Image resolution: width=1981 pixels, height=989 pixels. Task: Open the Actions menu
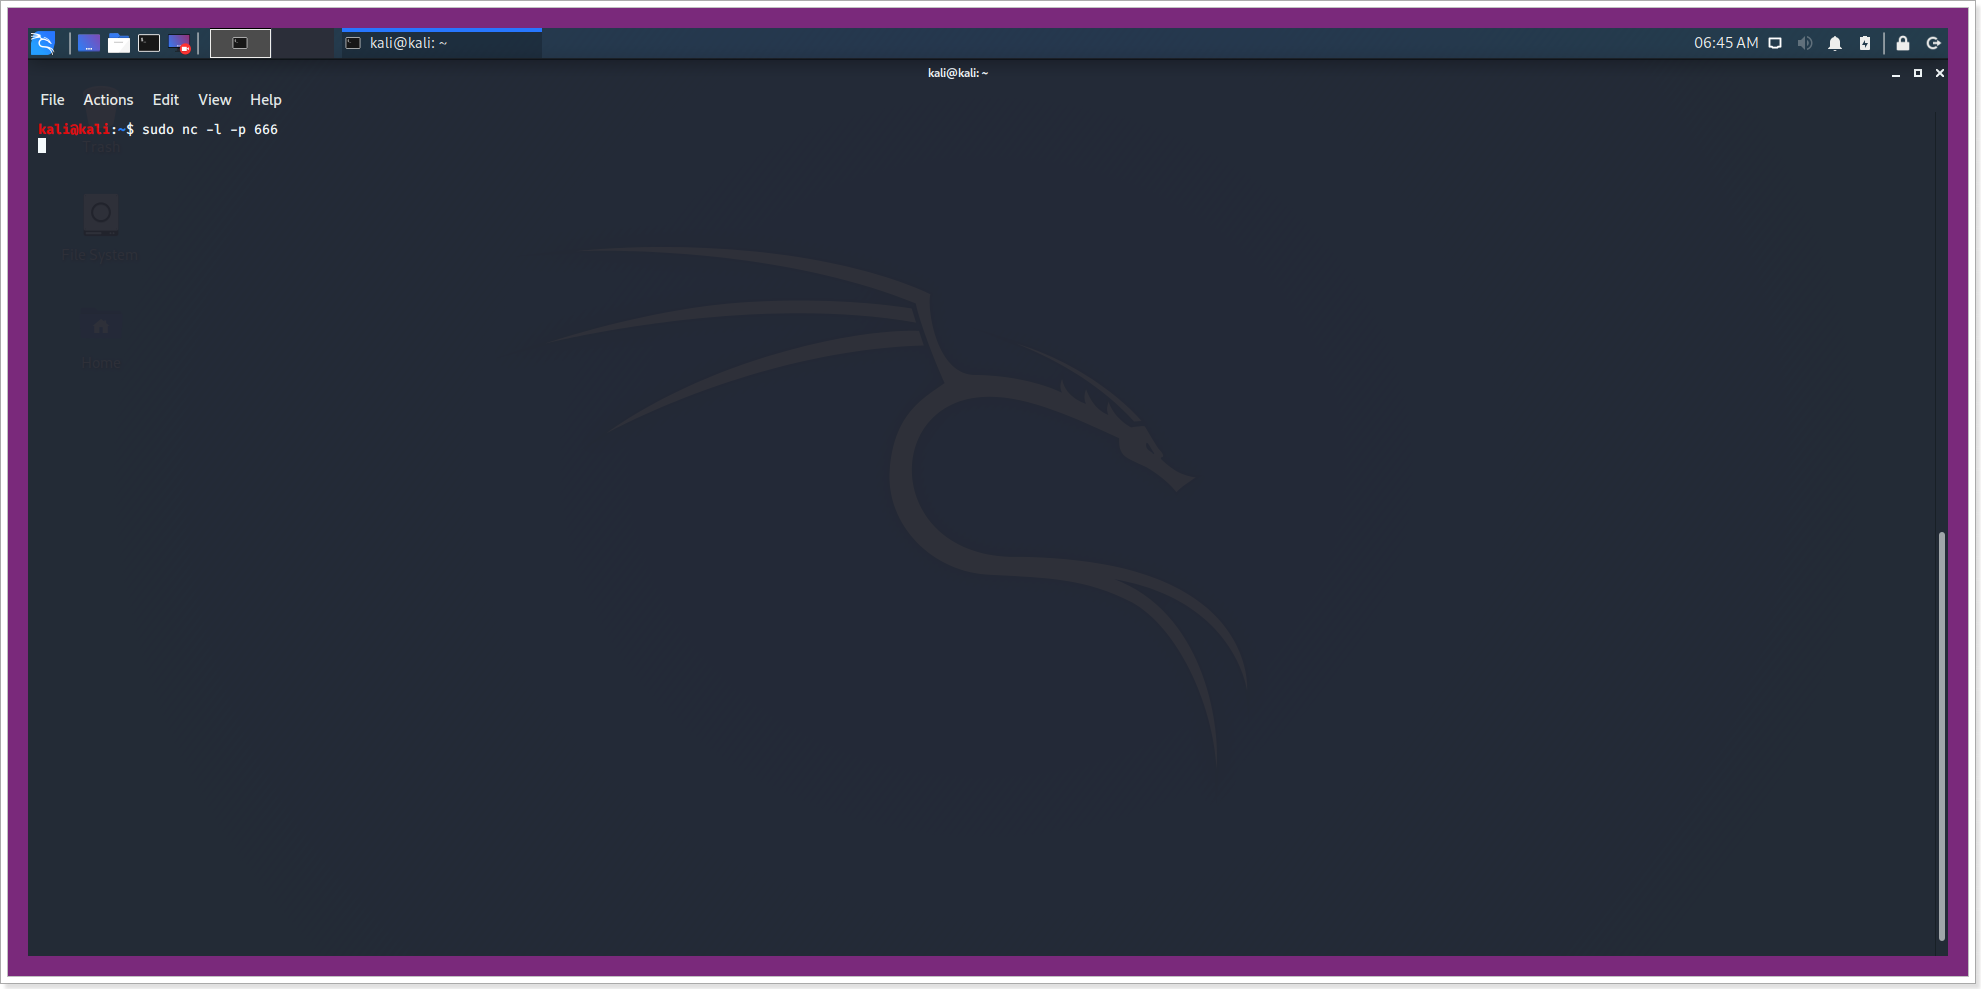pyautogui.click(x=108, y=100)
